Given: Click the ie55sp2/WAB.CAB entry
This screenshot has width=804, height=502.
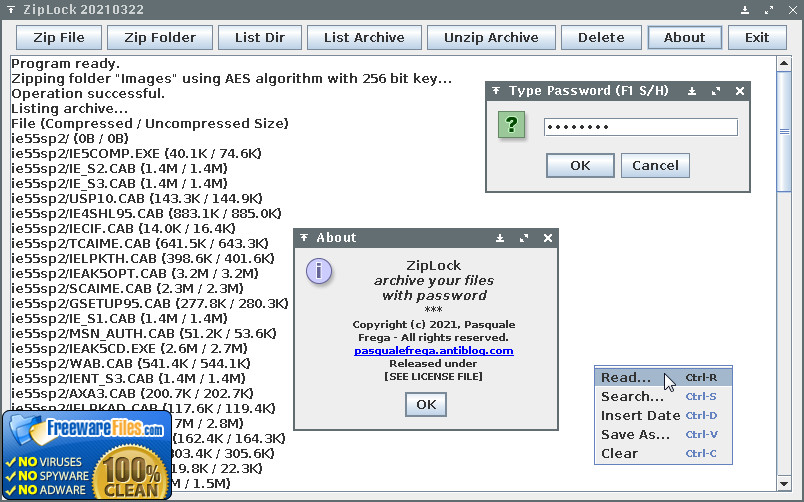Looking at the screenshot, I should [x=131, y=364].
